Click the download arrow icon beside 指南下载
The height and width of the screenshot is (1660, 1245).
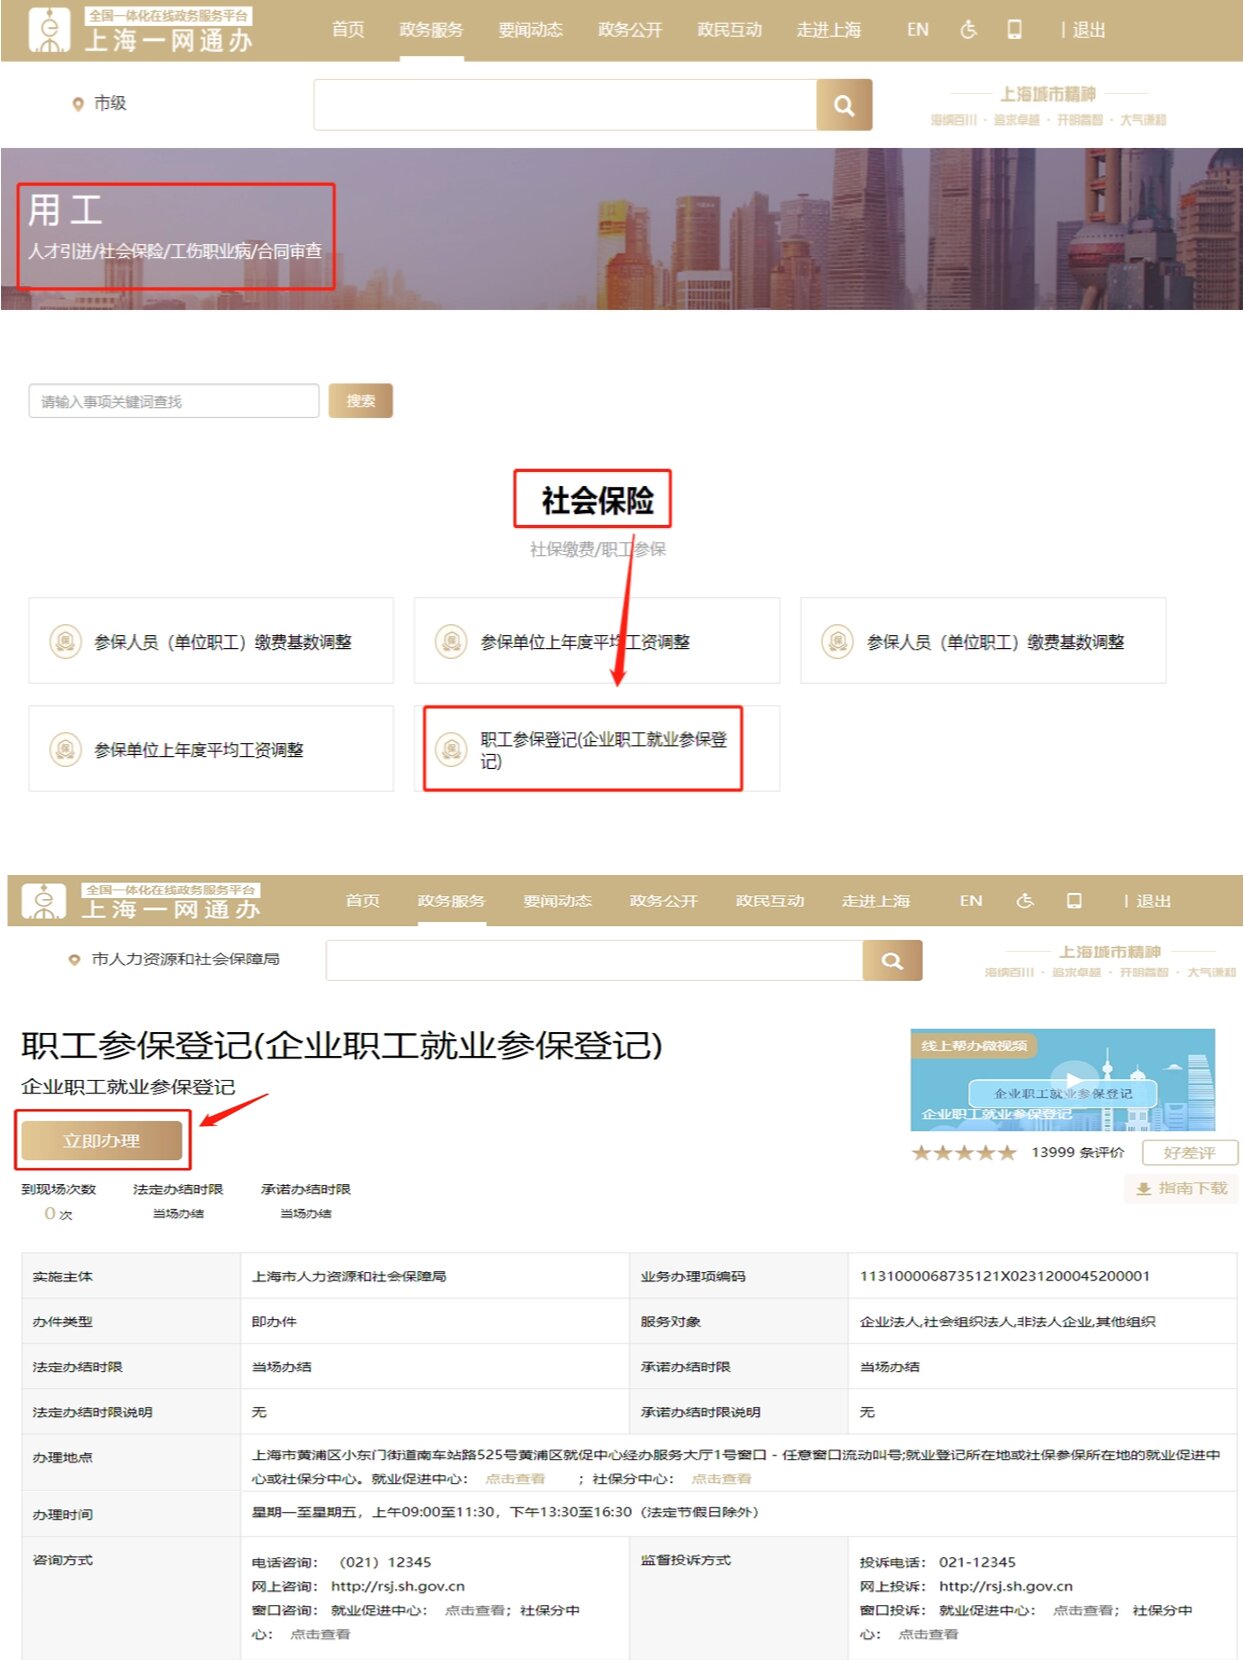[x=1144, y=1189]
